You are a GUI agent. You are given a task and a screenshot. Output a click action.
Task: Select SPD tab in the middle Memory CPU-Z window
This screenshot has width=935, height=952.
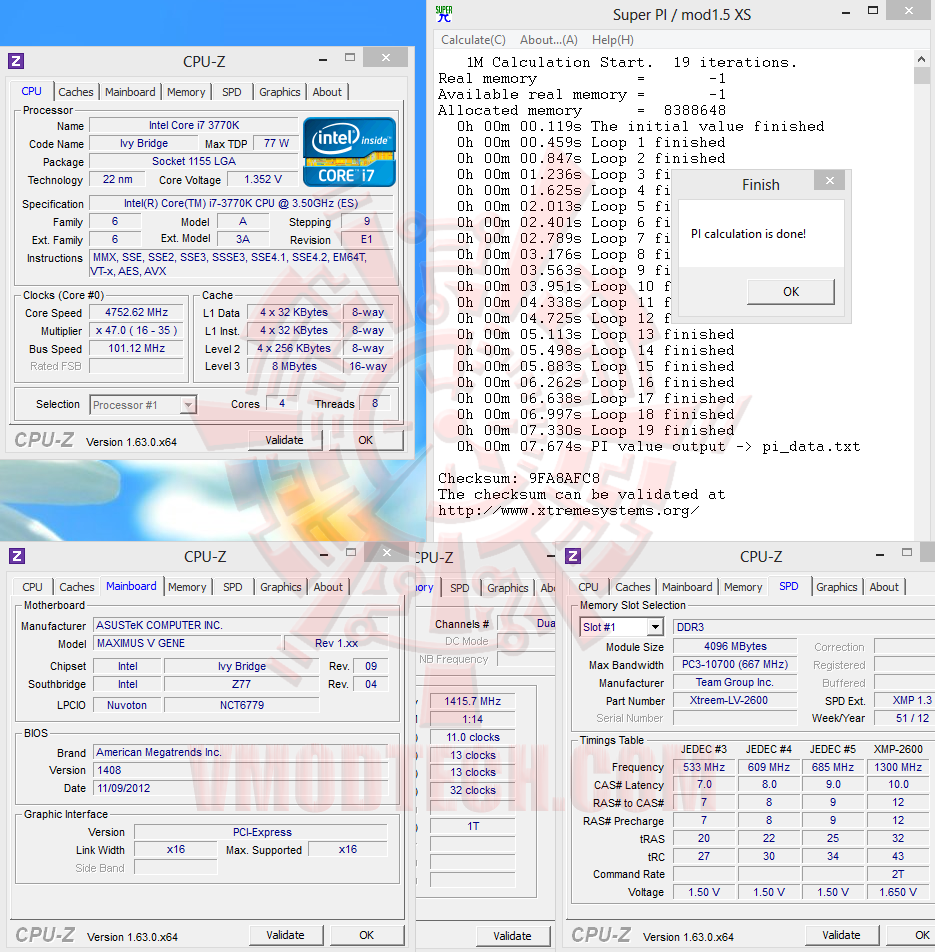click(x=460, y=588)
